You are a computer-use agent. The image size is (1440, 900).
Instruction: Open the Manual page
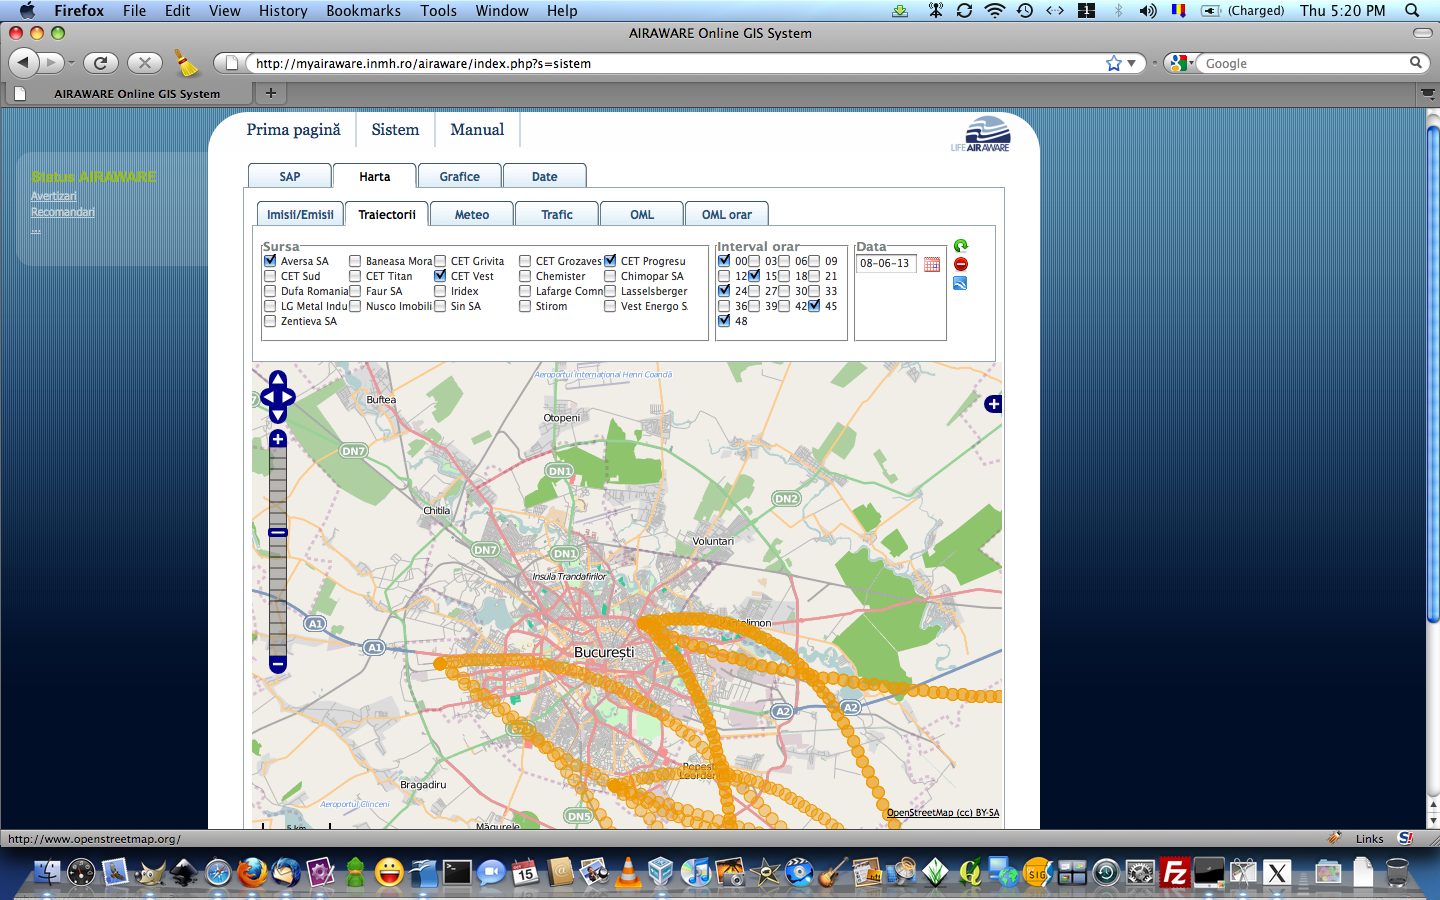477,129
